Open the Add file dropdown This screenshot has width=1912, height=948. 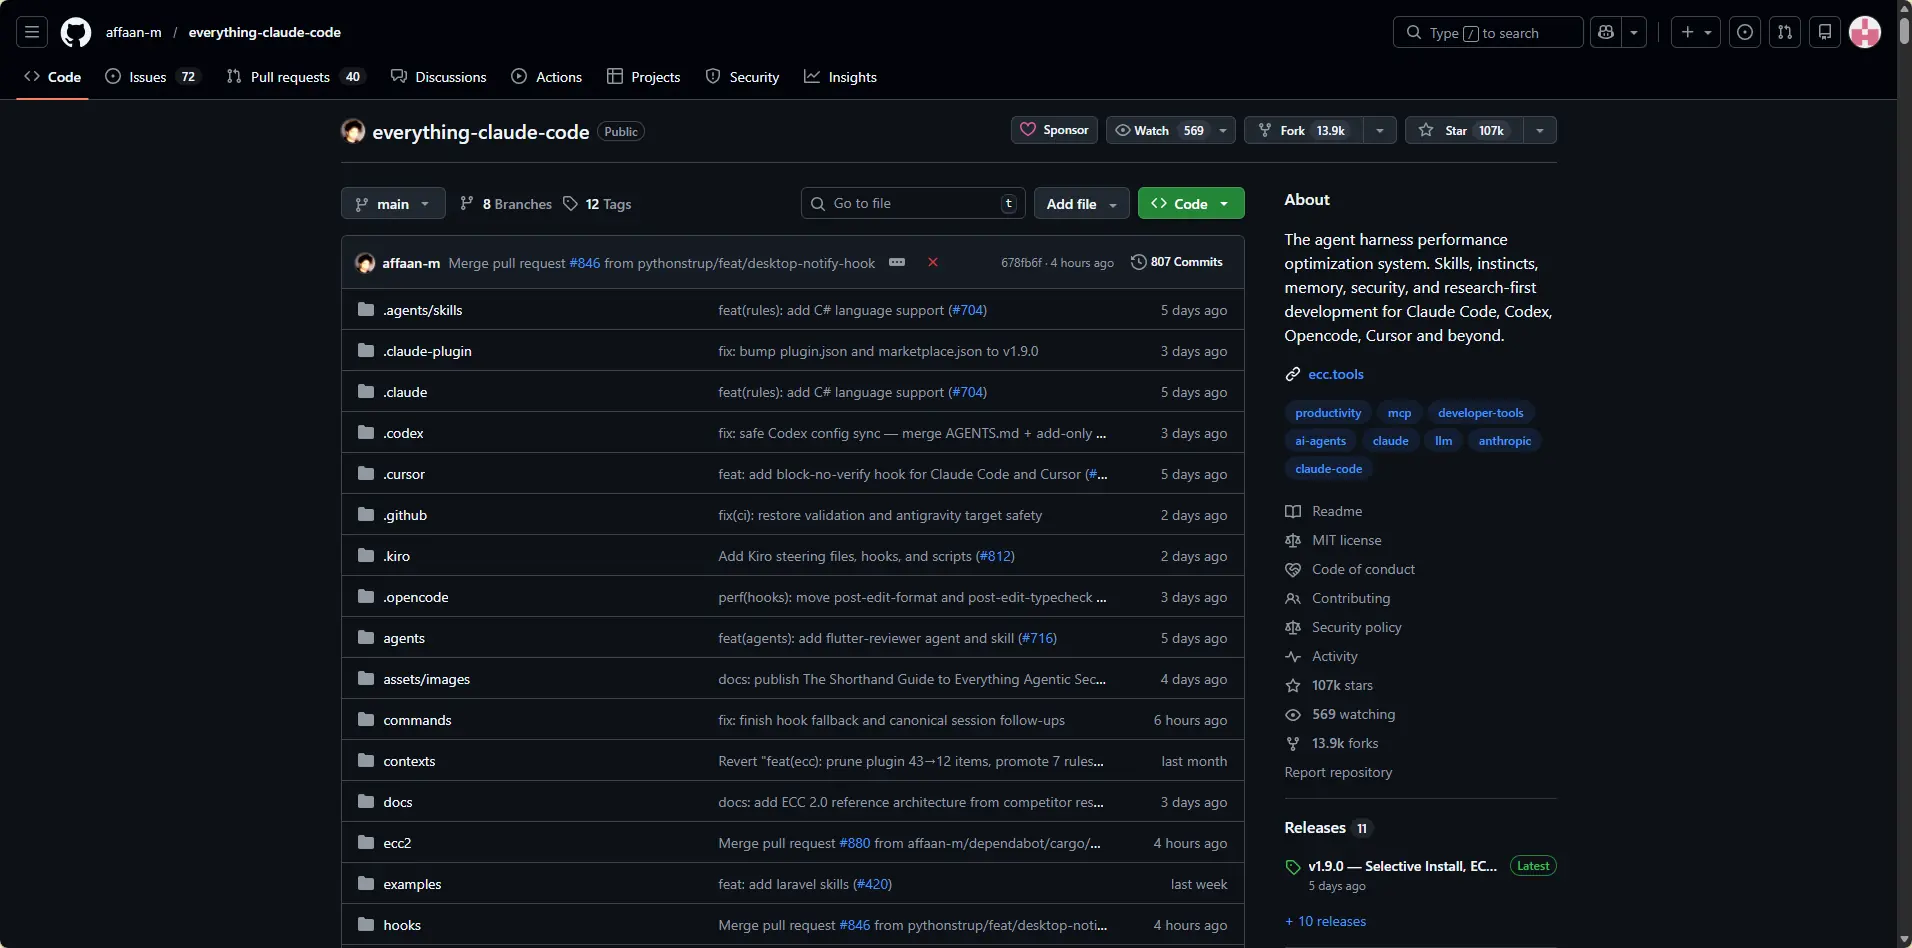coord(1081,204)
